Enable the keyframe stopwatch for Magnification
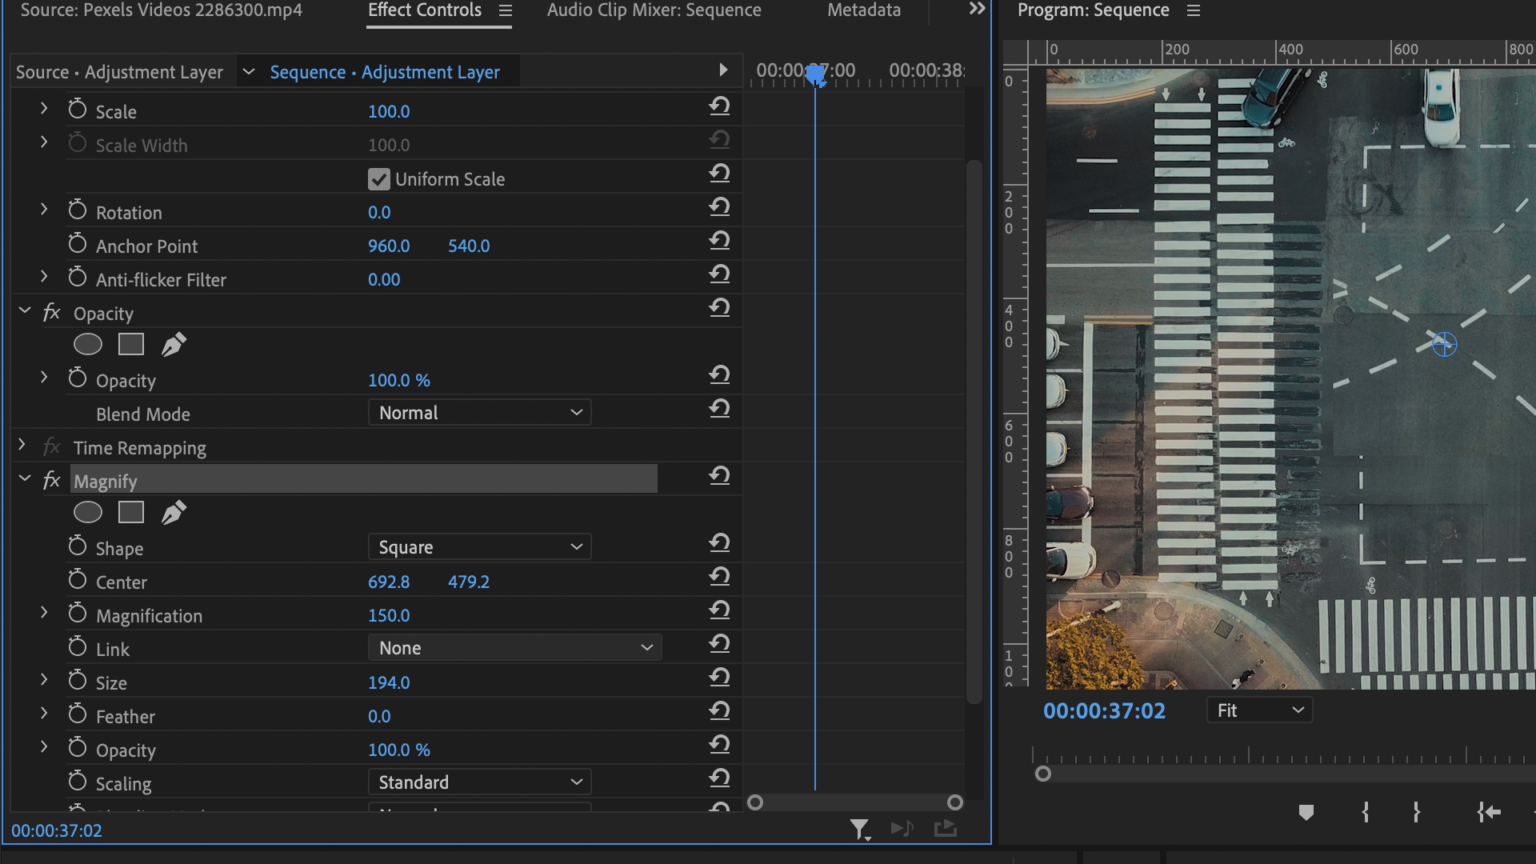Viewport: 1536px width, 864px height. 77,615
